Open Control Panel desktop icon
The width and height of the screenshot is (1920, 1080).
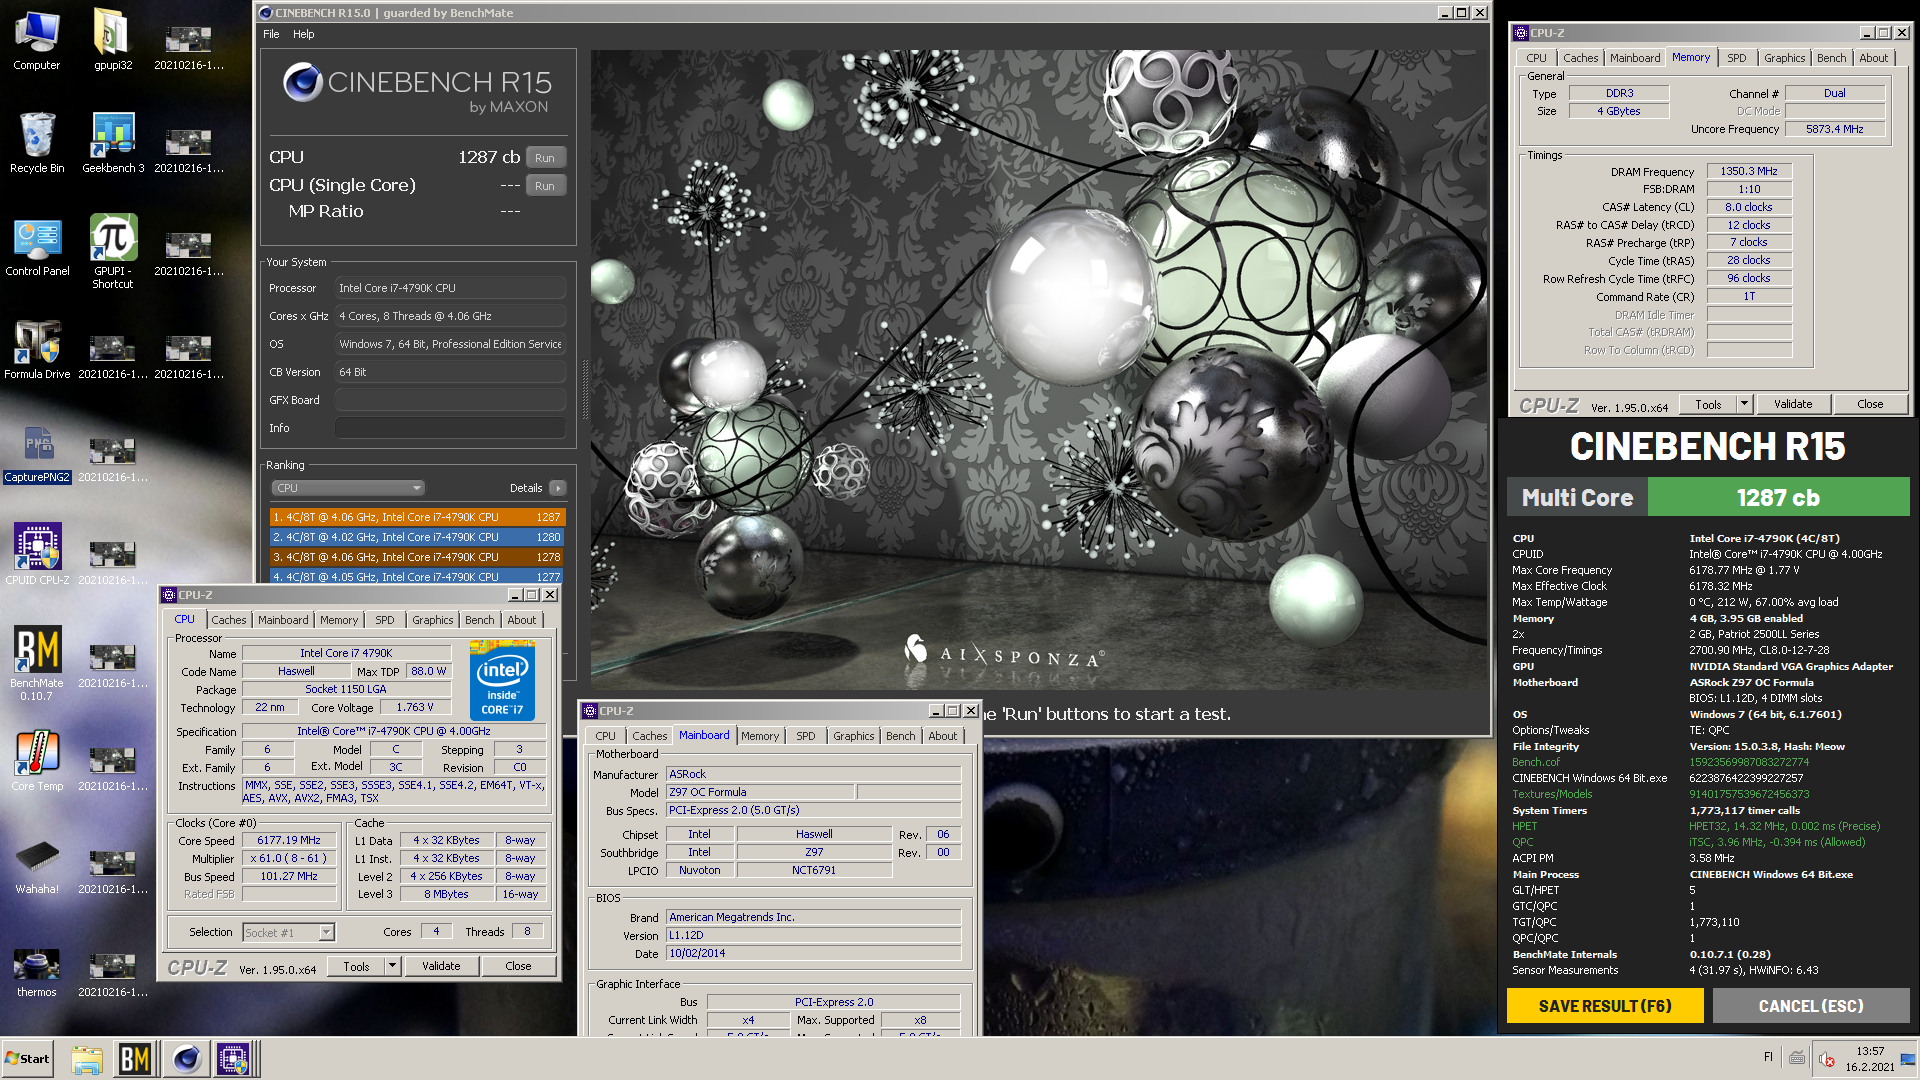click(x=37, y=246)
